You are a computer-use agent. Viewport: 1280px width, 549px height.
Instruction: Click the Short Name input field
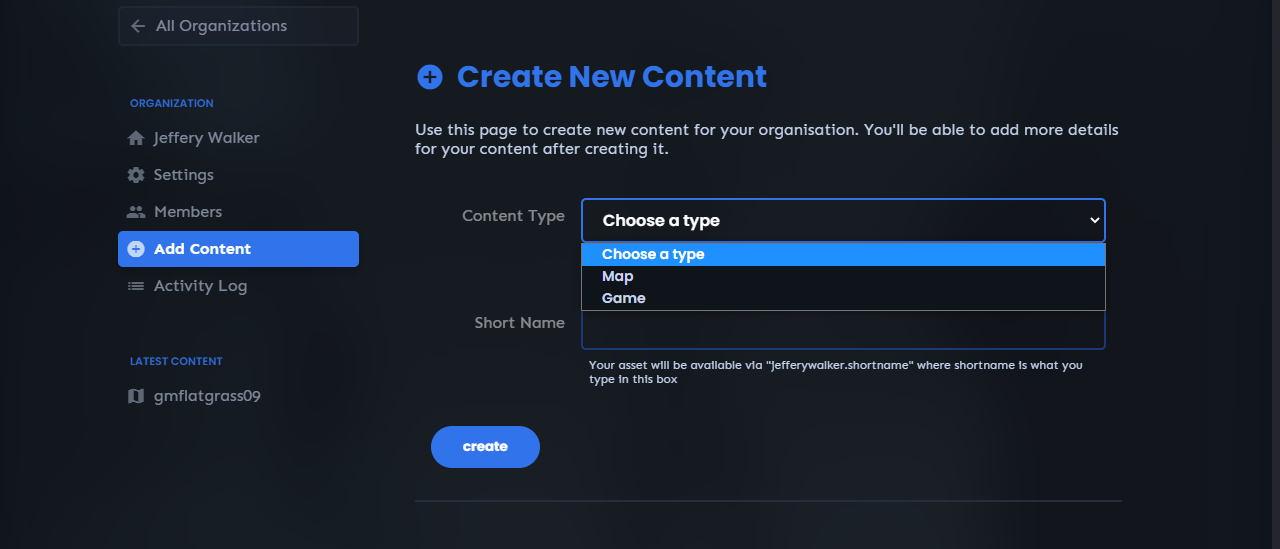[843, 331]
